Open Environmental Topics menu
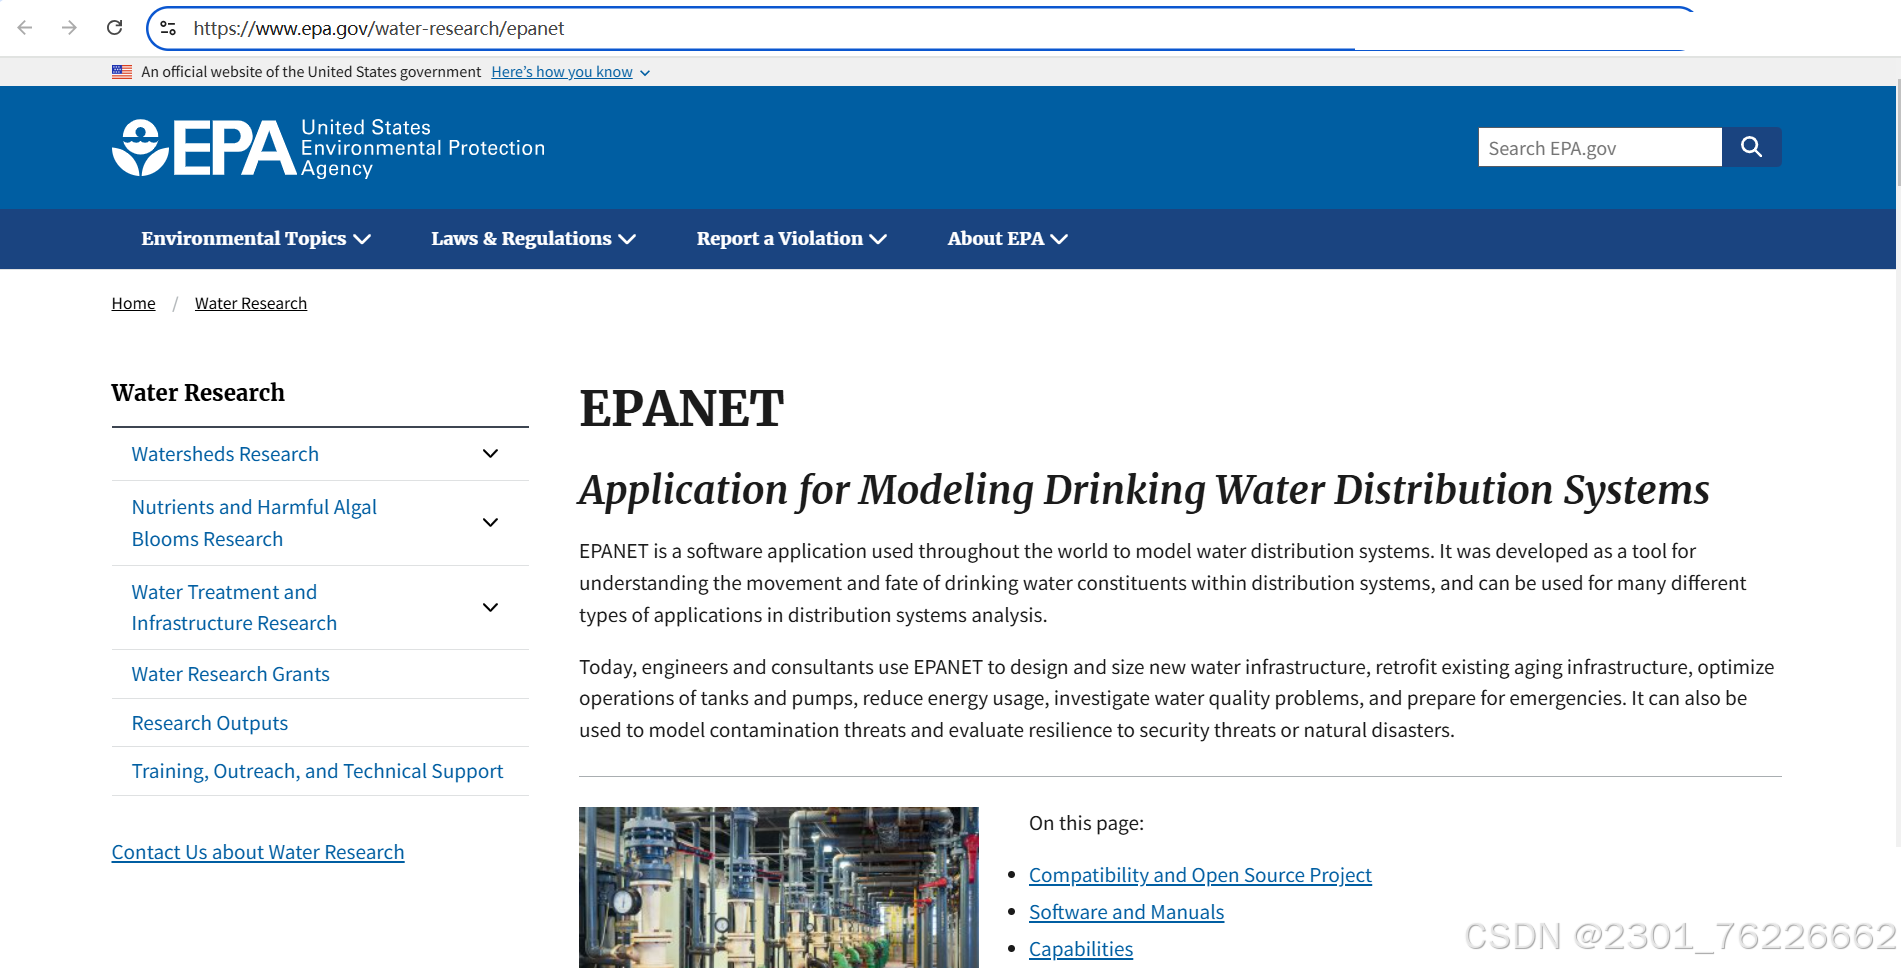 click(x=256, y=239)
